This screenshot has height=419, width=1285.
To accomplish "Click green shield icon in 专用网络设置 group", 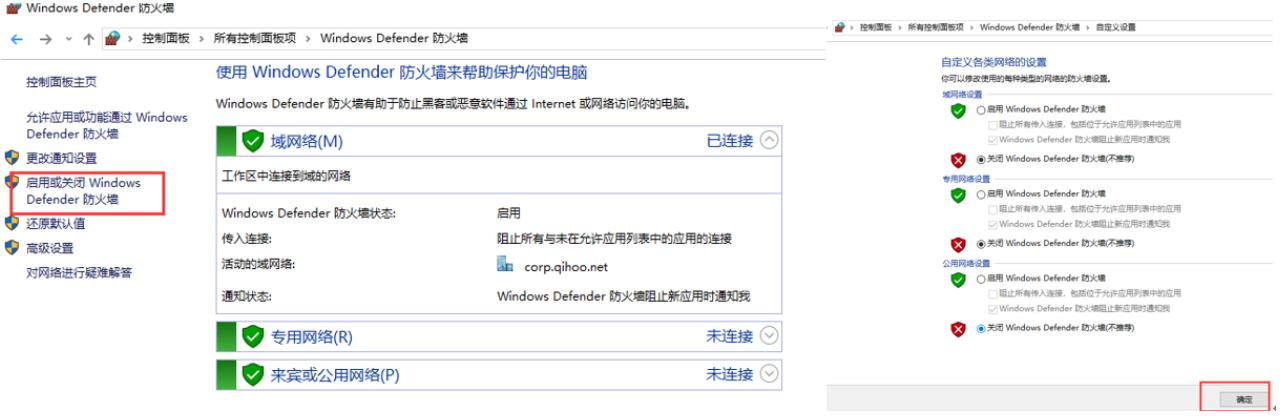I will 958,196.
